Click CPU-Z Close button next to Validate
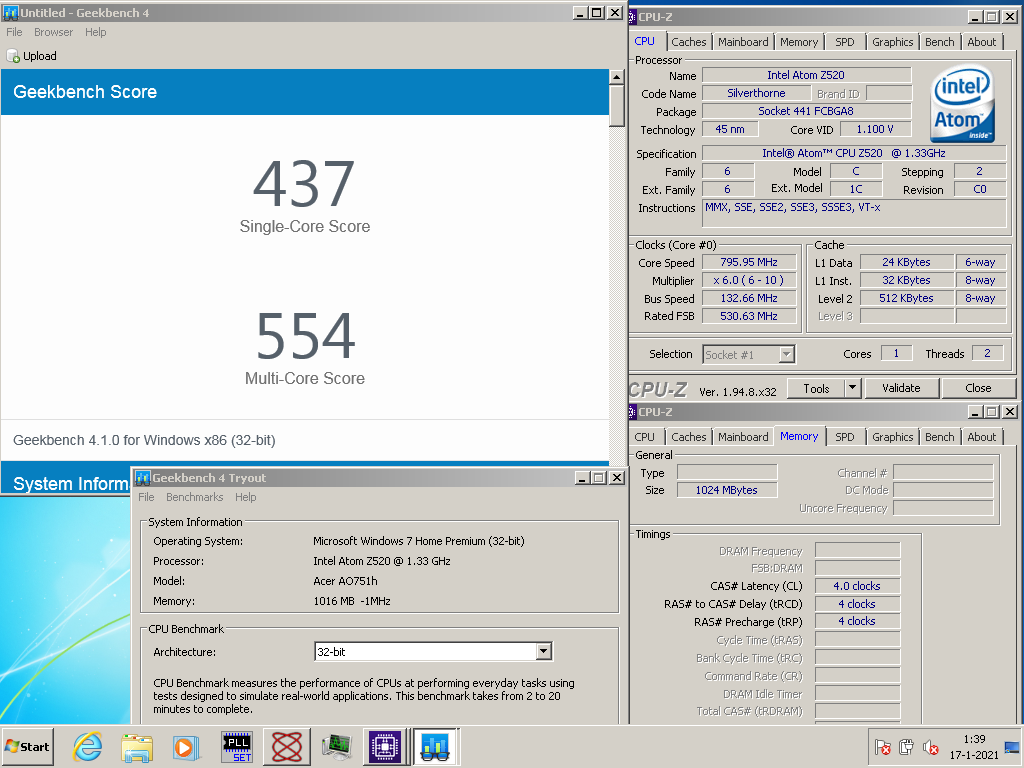The height and width of the screenshot is (768, 1024). tap(978, 388)
